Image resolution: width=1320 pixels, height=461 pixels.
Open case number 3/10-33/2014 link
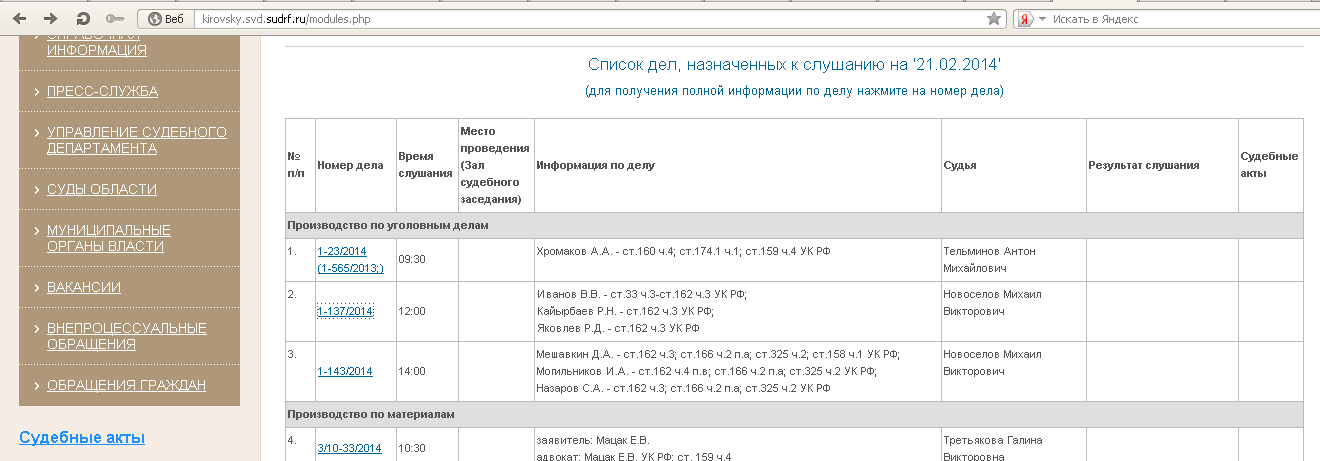pyautogui.click(x=350, y=448)
